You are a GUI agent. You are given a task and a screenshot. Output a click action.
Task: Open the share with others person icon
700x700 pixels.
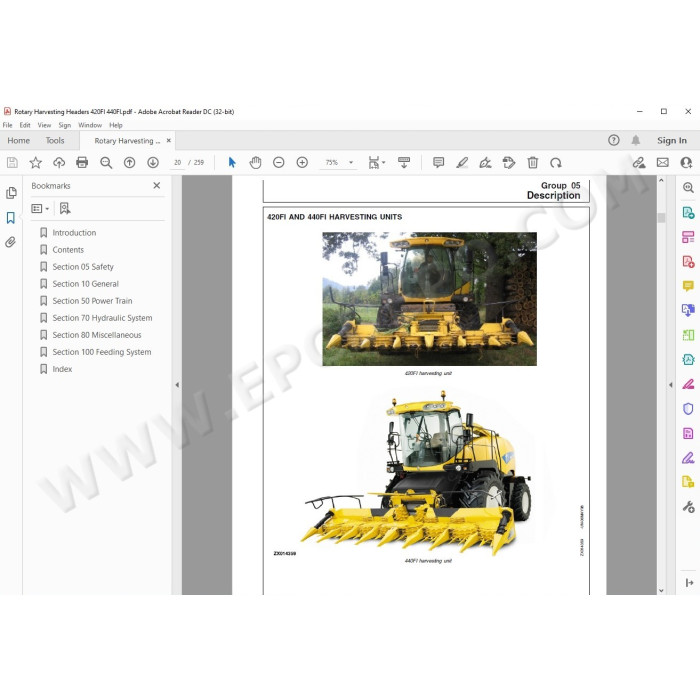coord(686,162)
